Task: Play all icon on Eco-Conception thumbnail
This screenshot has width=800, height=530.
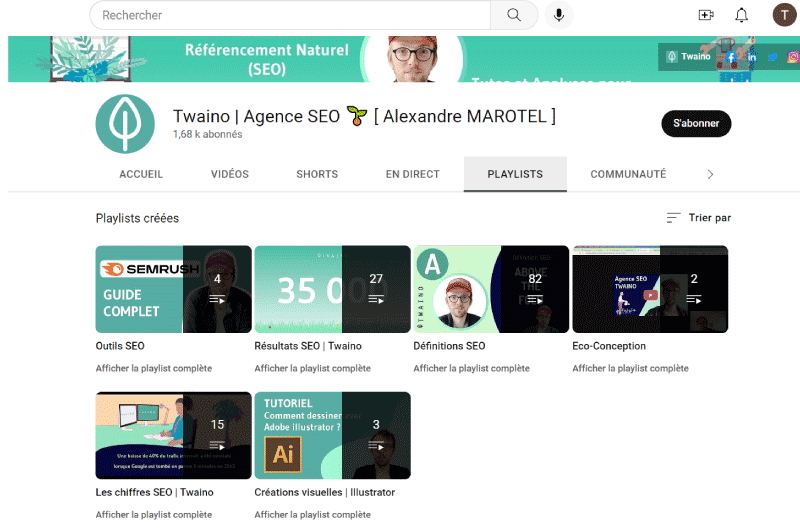Action: pos(693,299)
